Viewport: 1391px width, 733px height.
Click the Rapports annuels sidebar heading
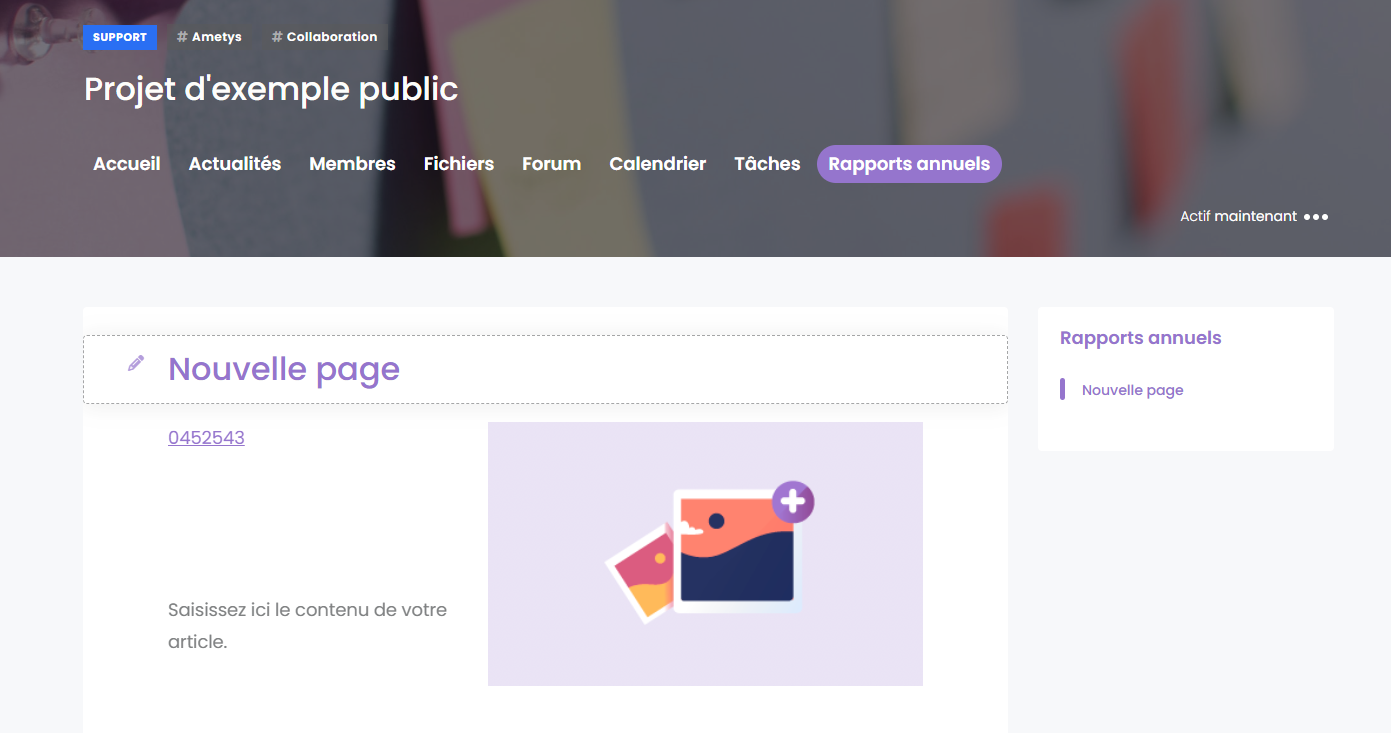pos(1140,338)
